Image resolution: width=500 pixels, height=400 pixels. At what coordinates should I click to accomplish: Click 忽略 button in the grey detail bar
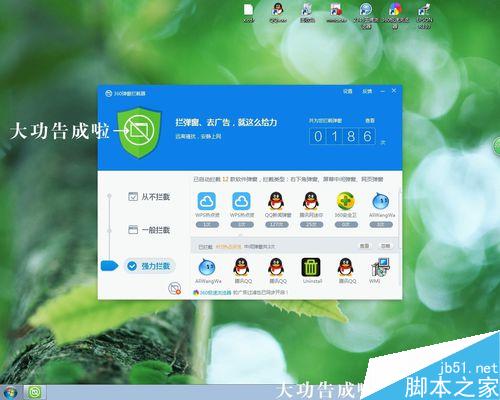pos(385,246)
